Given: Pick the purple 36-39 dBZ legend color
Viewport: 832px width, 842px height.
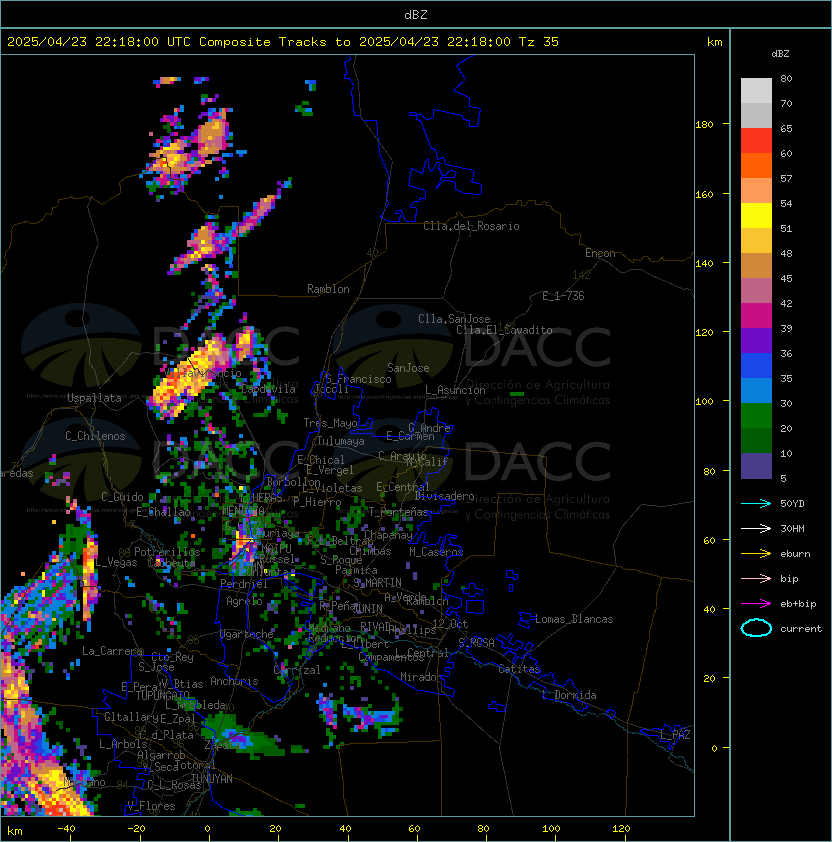Looking at the screenshot, I should click(756, 340).
